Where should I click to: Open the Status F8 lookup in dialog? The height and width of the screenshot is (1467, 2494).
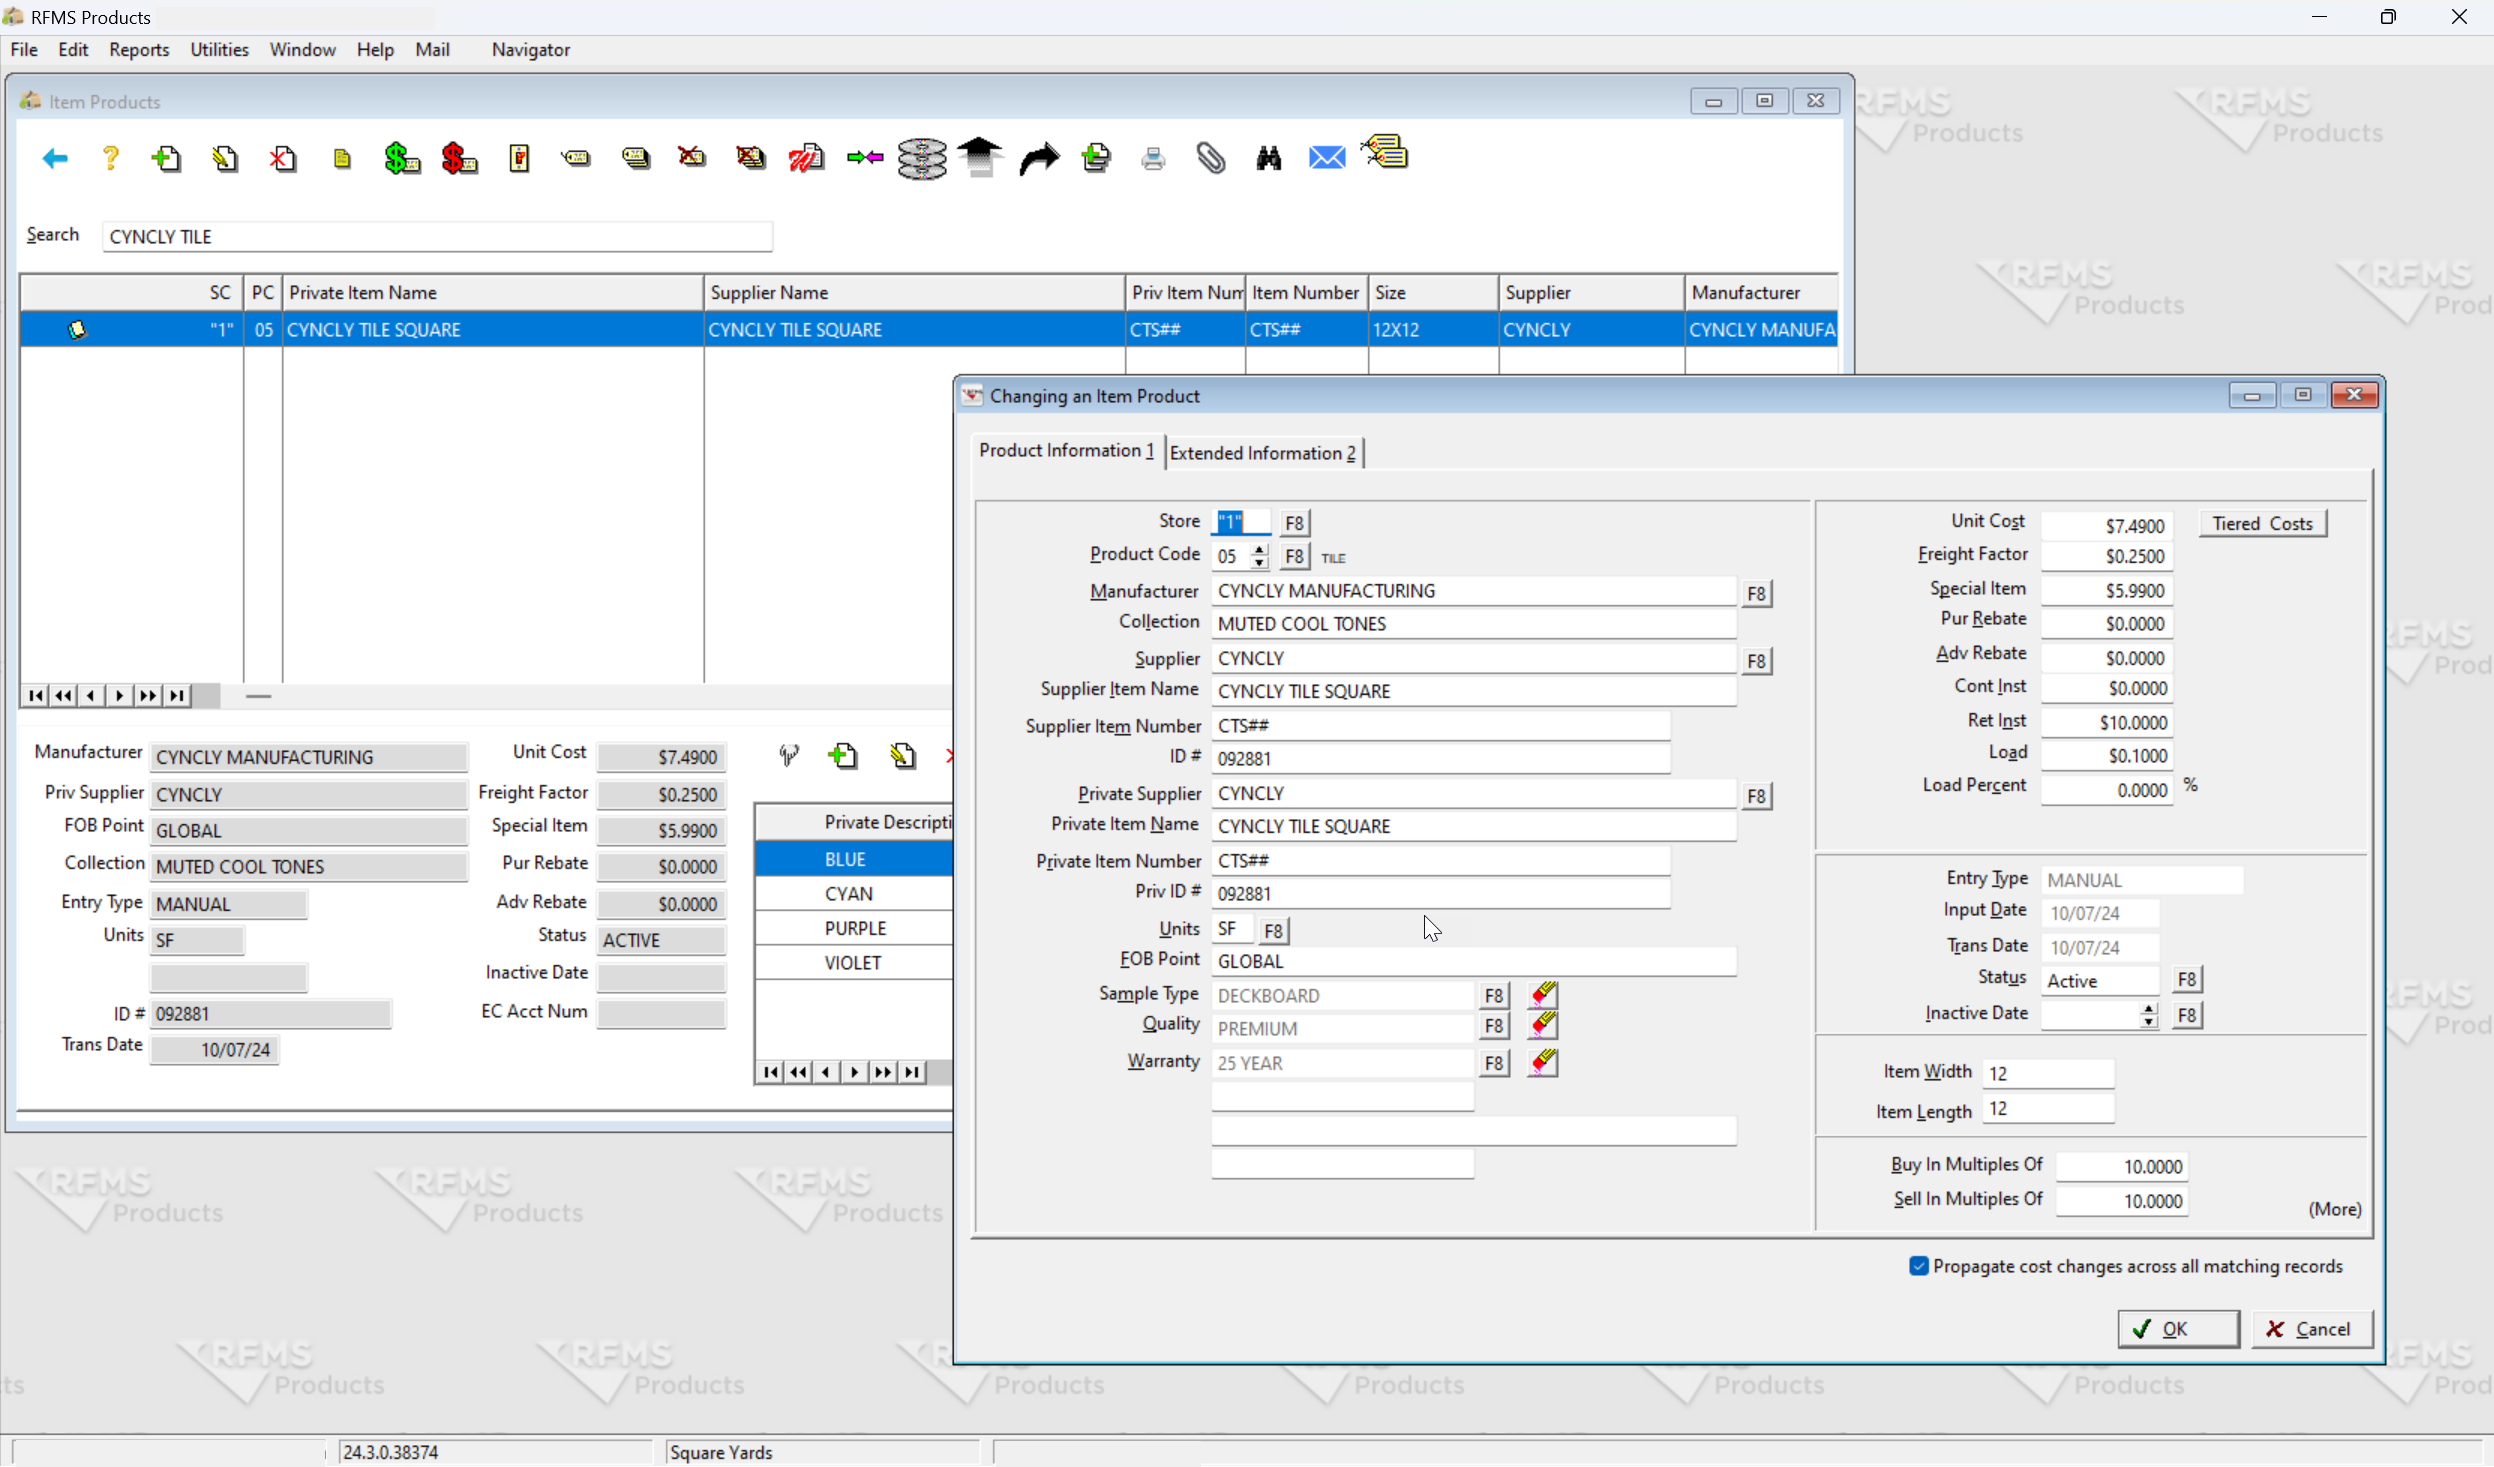pos(2186,979)
